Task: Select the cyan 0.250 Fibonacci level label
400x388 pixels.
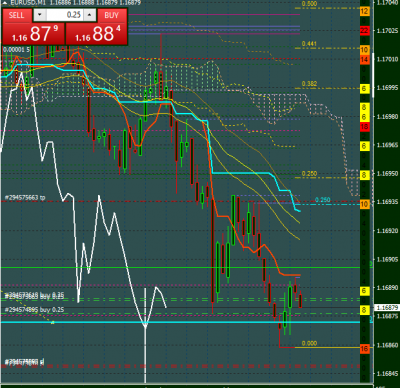Action: tap(323, 200)
